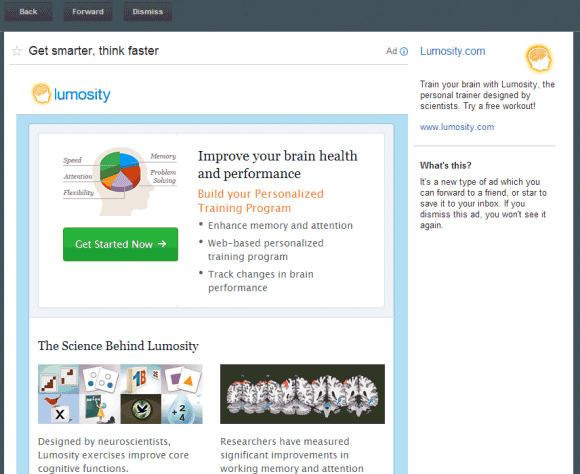Click the 'lumosity' blue wordmark text

pyautogui.click(x=82, y=95)
